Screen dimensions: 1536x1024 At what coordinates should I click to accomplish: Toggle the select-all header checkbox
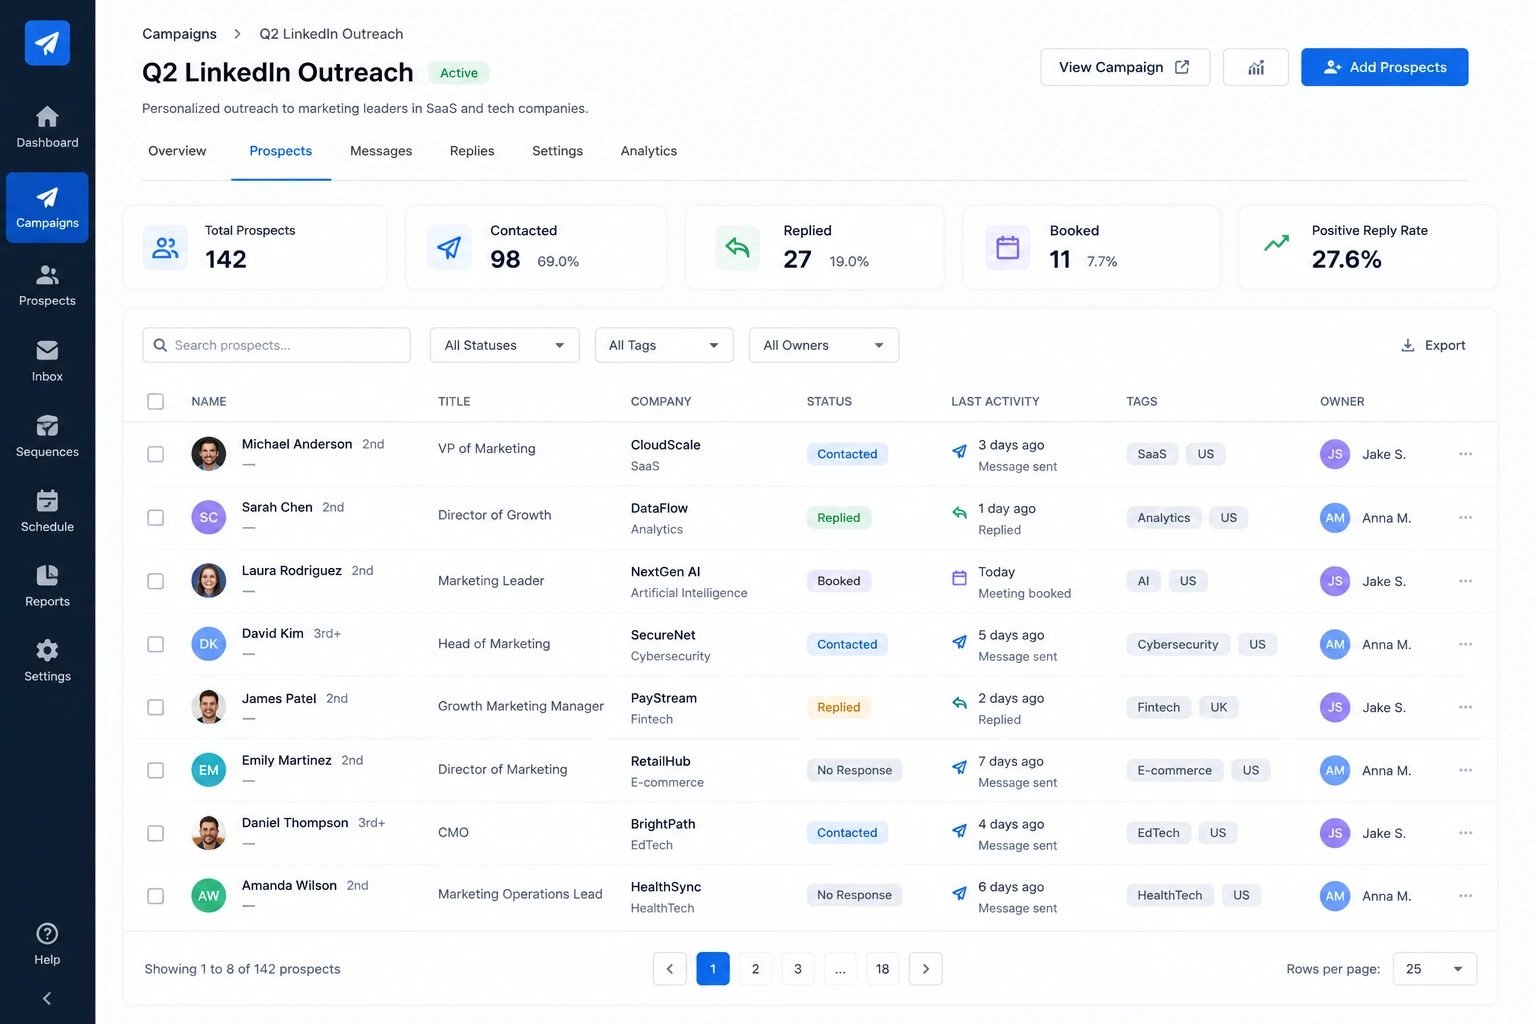click(x=156, y=401)
